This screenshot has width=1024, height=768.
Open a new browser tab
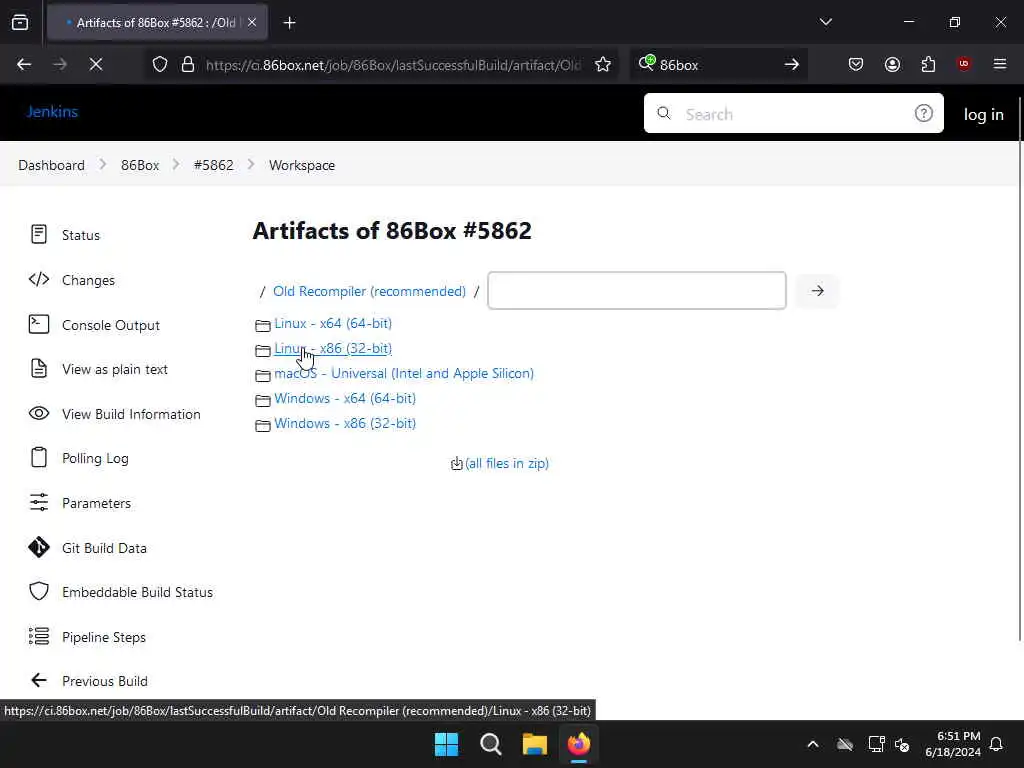click(x=289, y=23)
